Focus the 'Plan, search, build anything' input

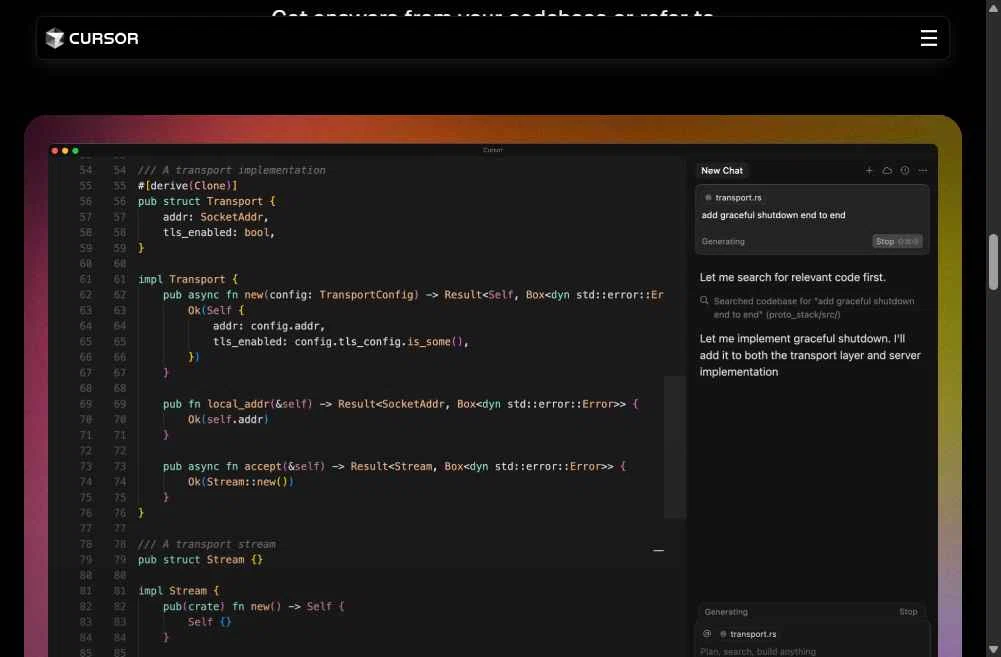tap(758, 651)
